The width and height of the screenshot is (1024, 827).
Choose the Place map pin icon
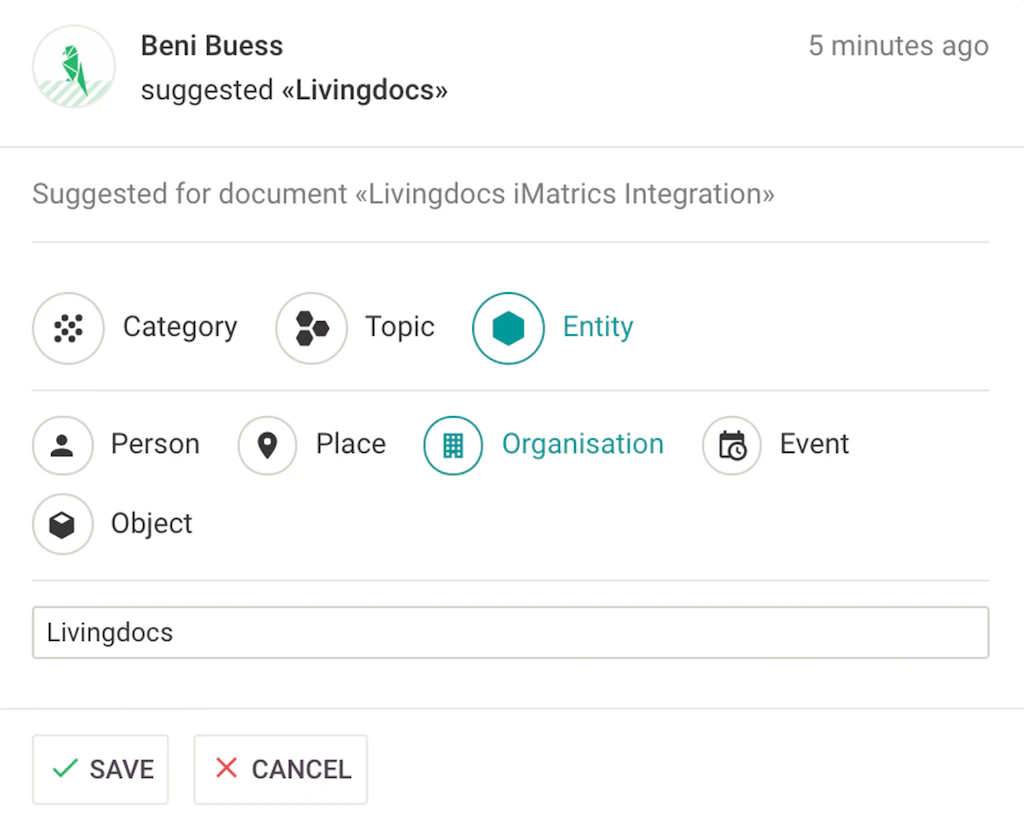[x=268, y=446]
